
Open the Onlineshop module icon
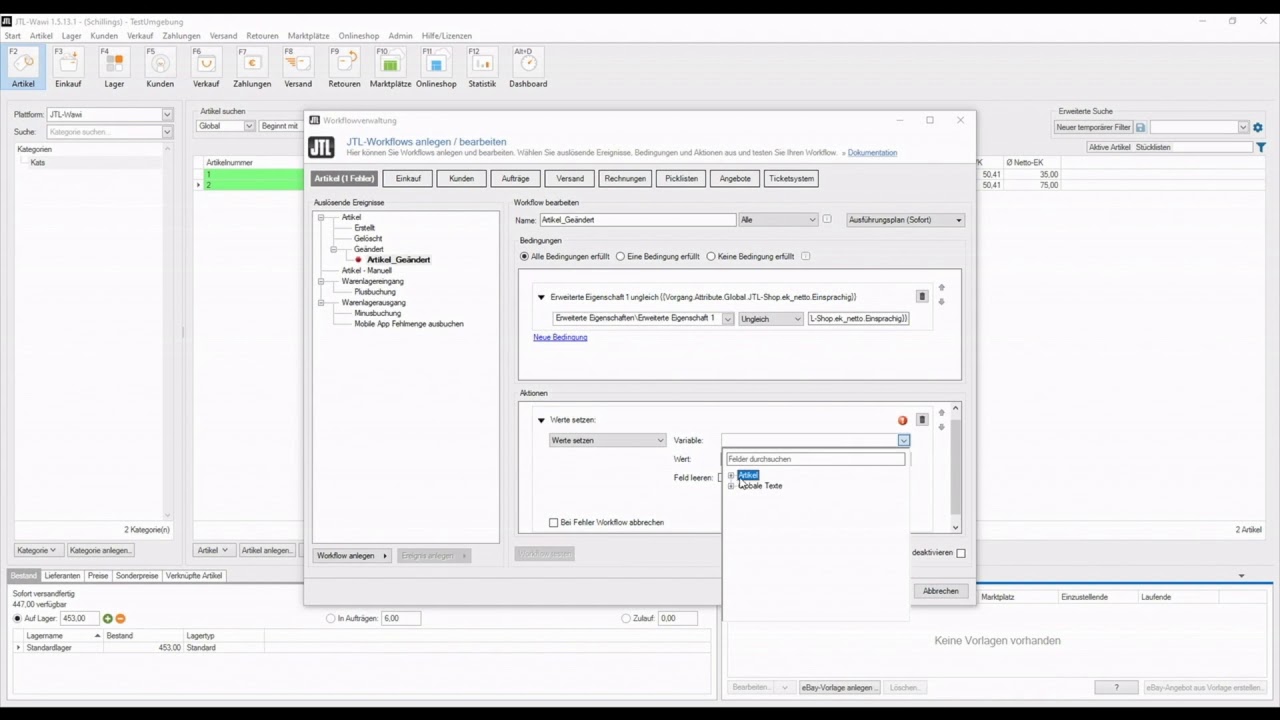[x=436, y=68]
